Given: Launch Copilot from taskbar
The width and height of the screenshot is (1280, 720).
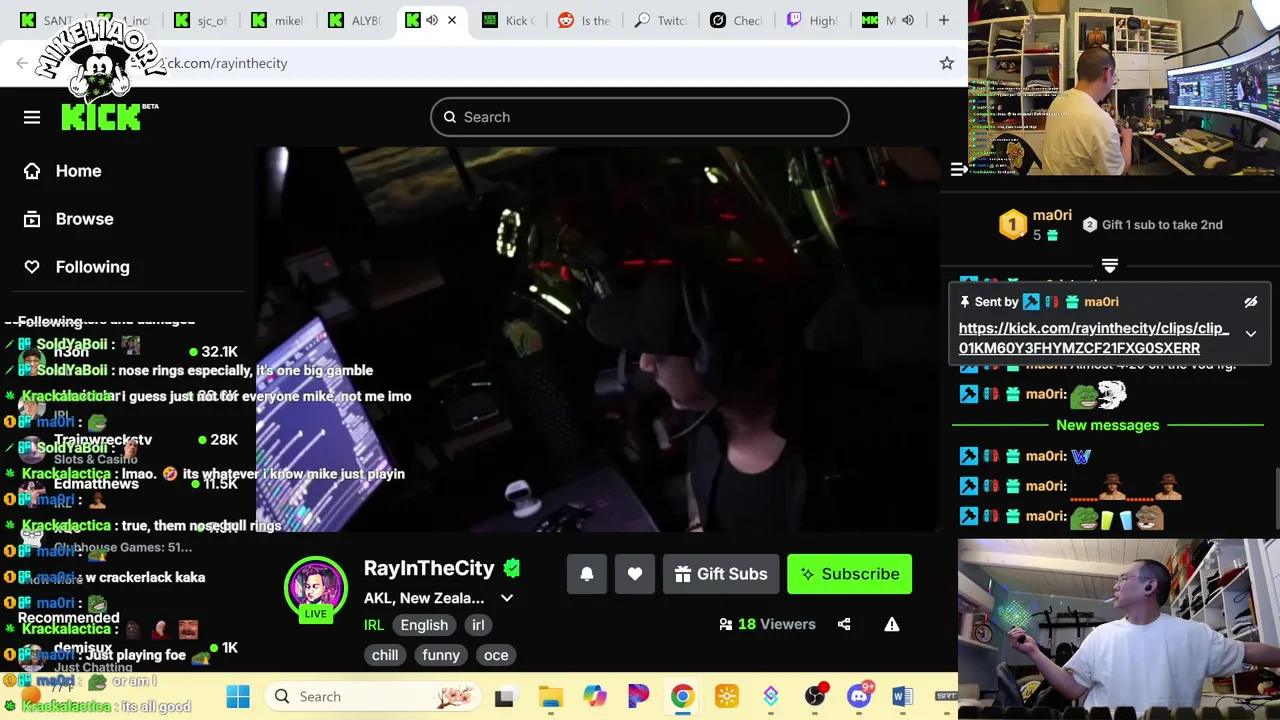Looking at the screenshot, I should [x=595, y=697].
